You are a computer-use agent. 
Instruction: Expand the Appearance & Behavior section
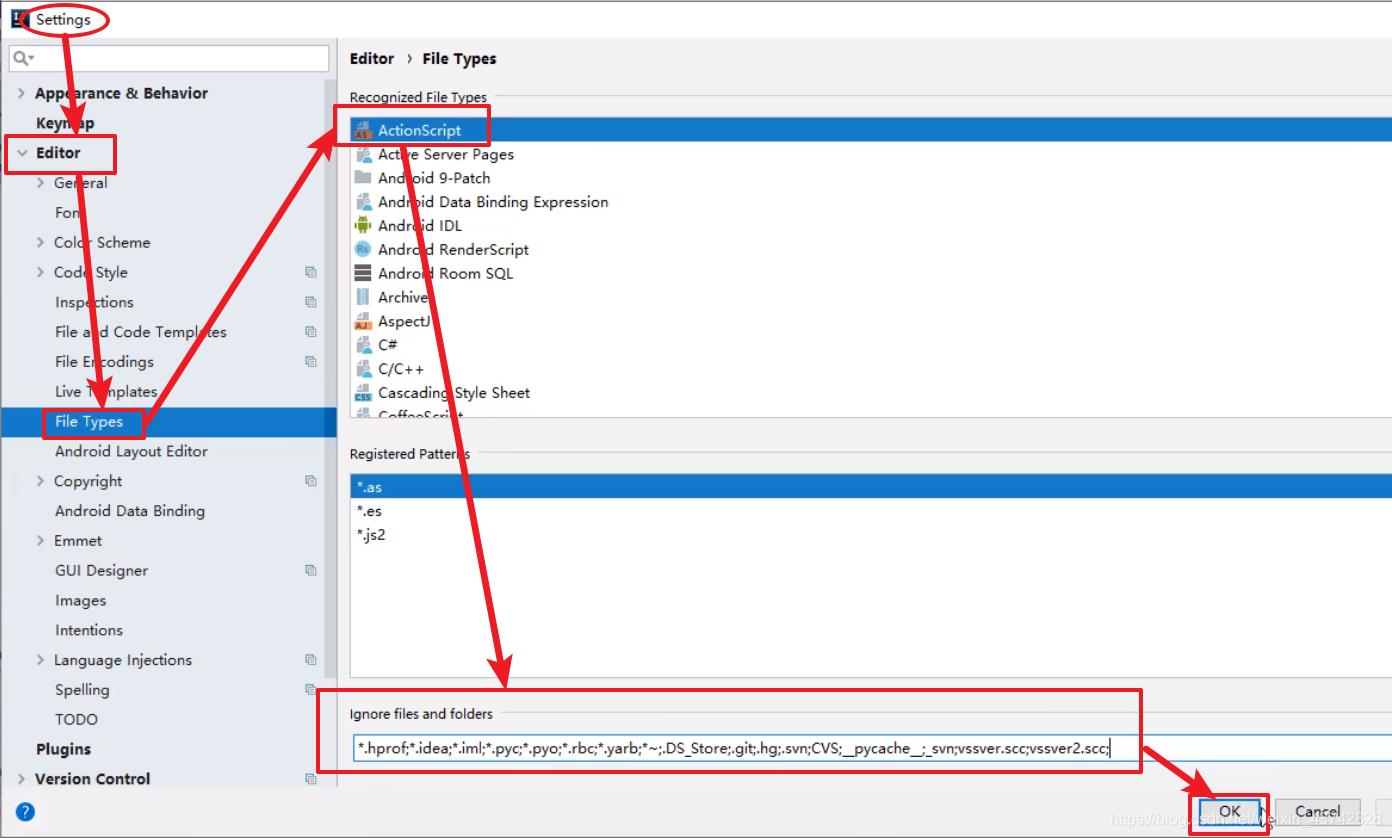(x=22, y=93)
